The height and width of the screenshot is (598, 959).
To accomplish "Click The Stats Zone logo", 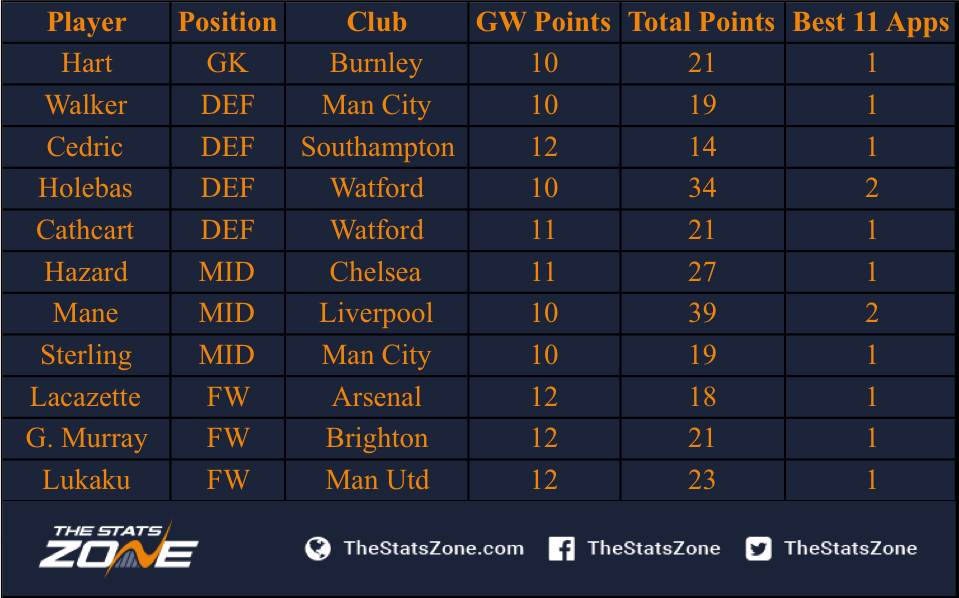I will click(x=119, y=547).
